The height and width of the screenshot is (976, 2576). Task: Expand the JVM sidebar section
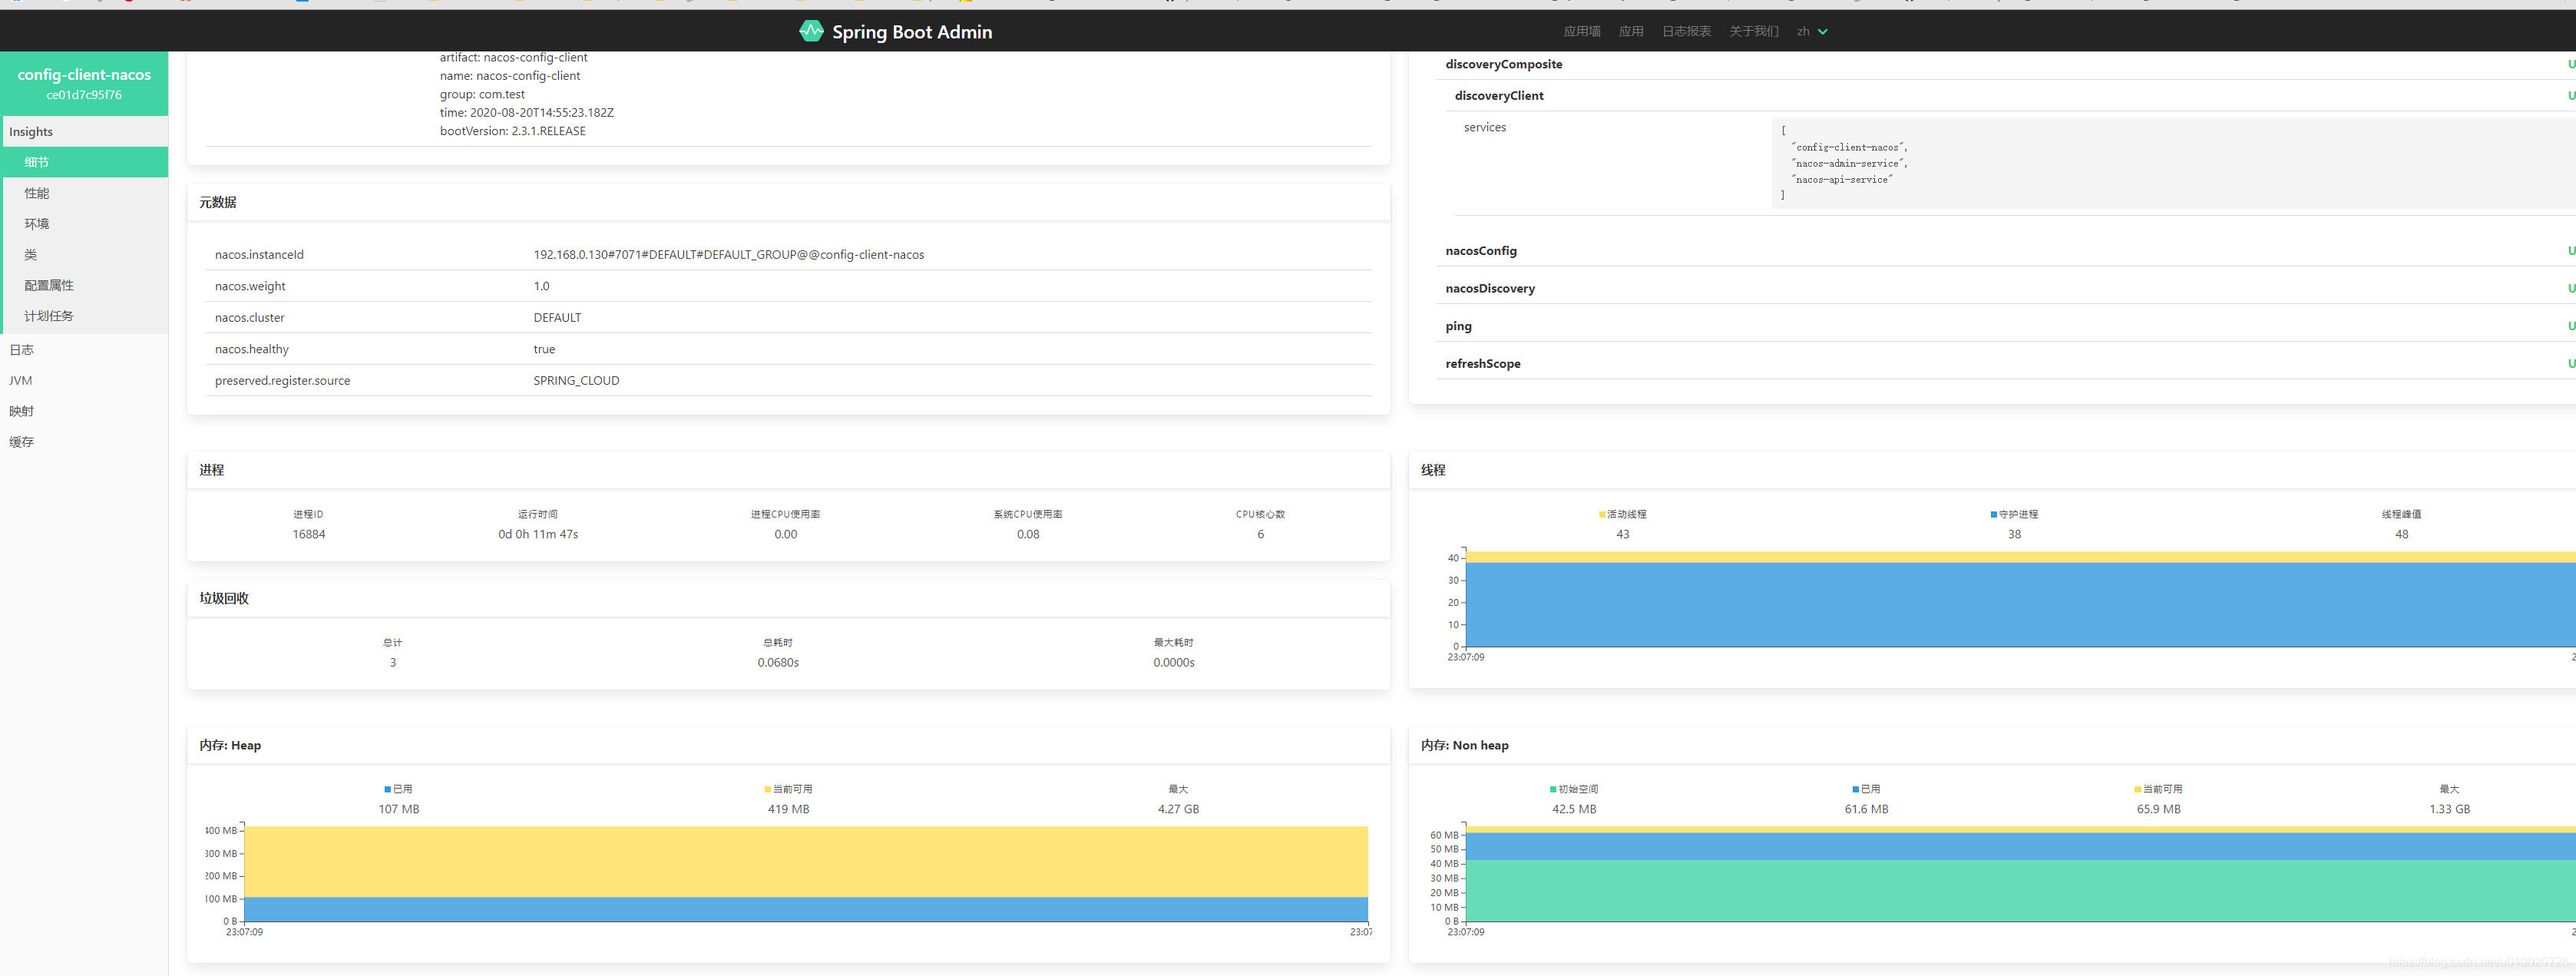coord(84,381)
